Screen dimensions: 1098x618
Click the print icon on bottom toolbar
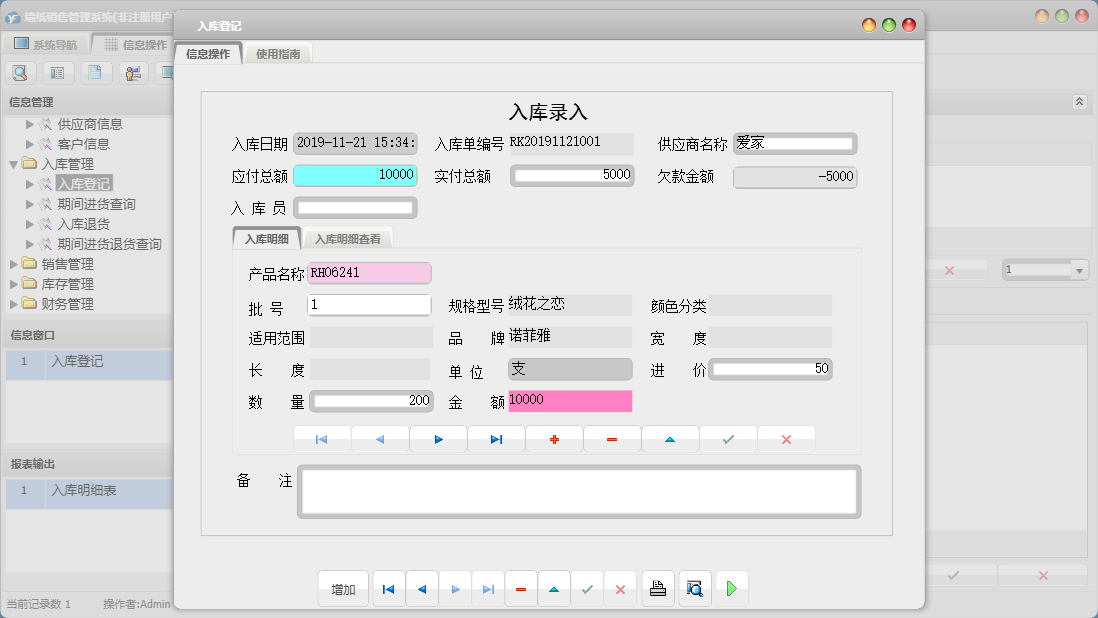tap(658, 589)
